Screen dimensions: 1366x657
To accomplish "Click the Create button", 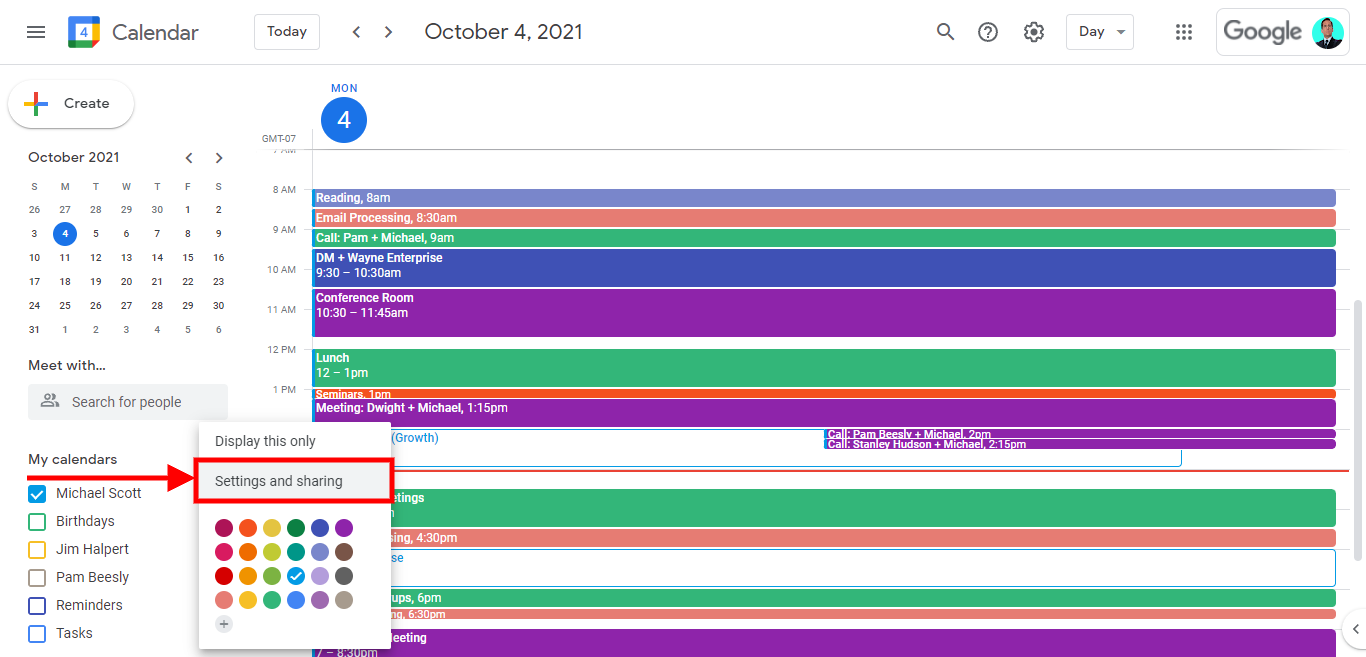I will (70, 103).
